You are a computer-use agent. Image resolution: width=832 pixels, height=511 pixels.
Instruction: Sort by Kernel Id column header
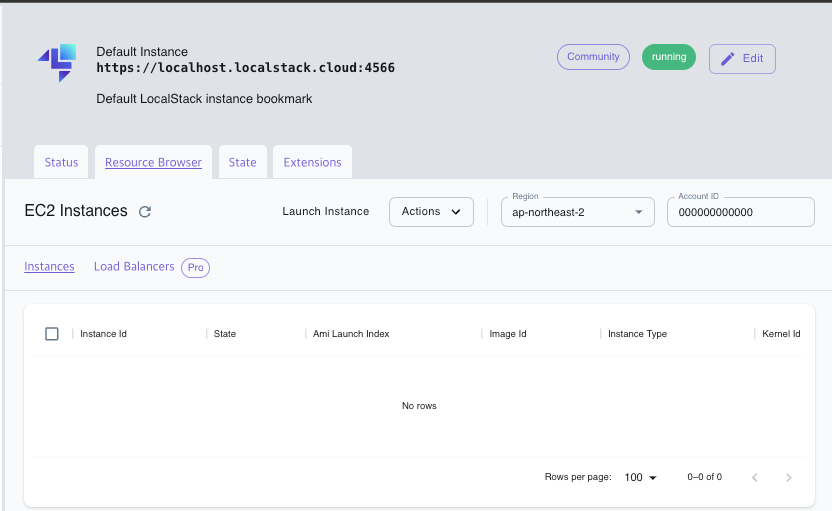tap(781, 334)
